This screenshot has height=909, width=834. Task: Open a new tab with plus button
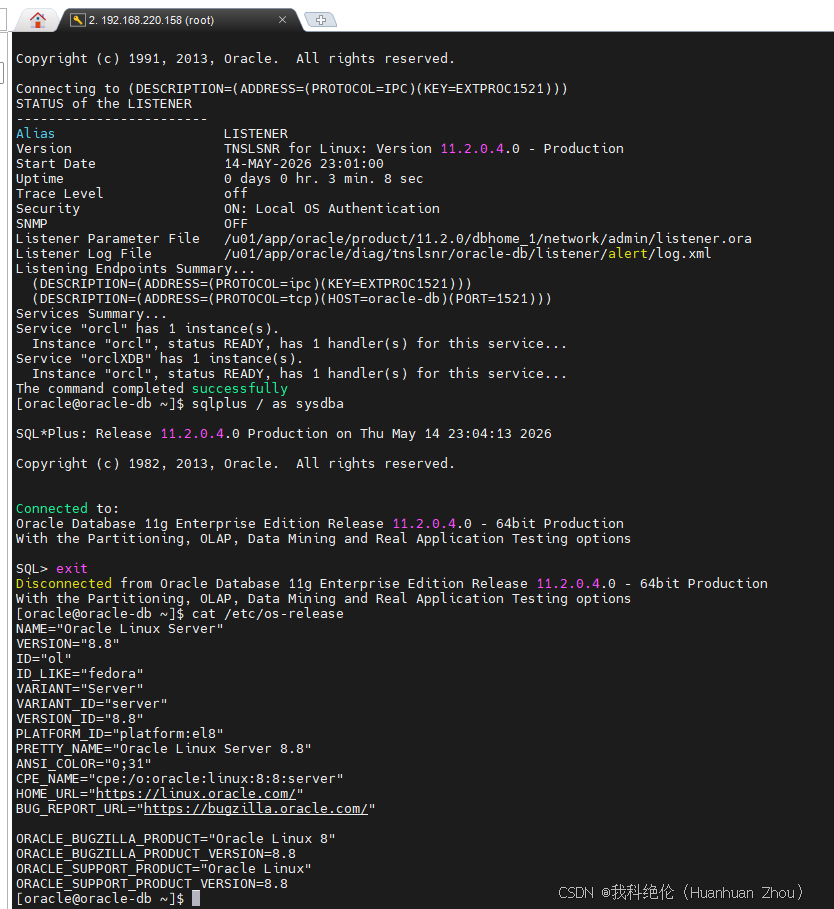(x=321, y=20)
